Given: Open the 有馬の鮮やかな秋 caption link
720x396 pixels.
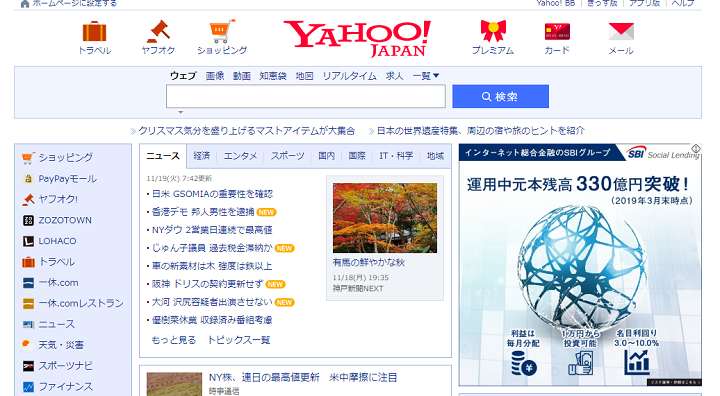Looking at the screenshot, I should click(x=369, y=263).
